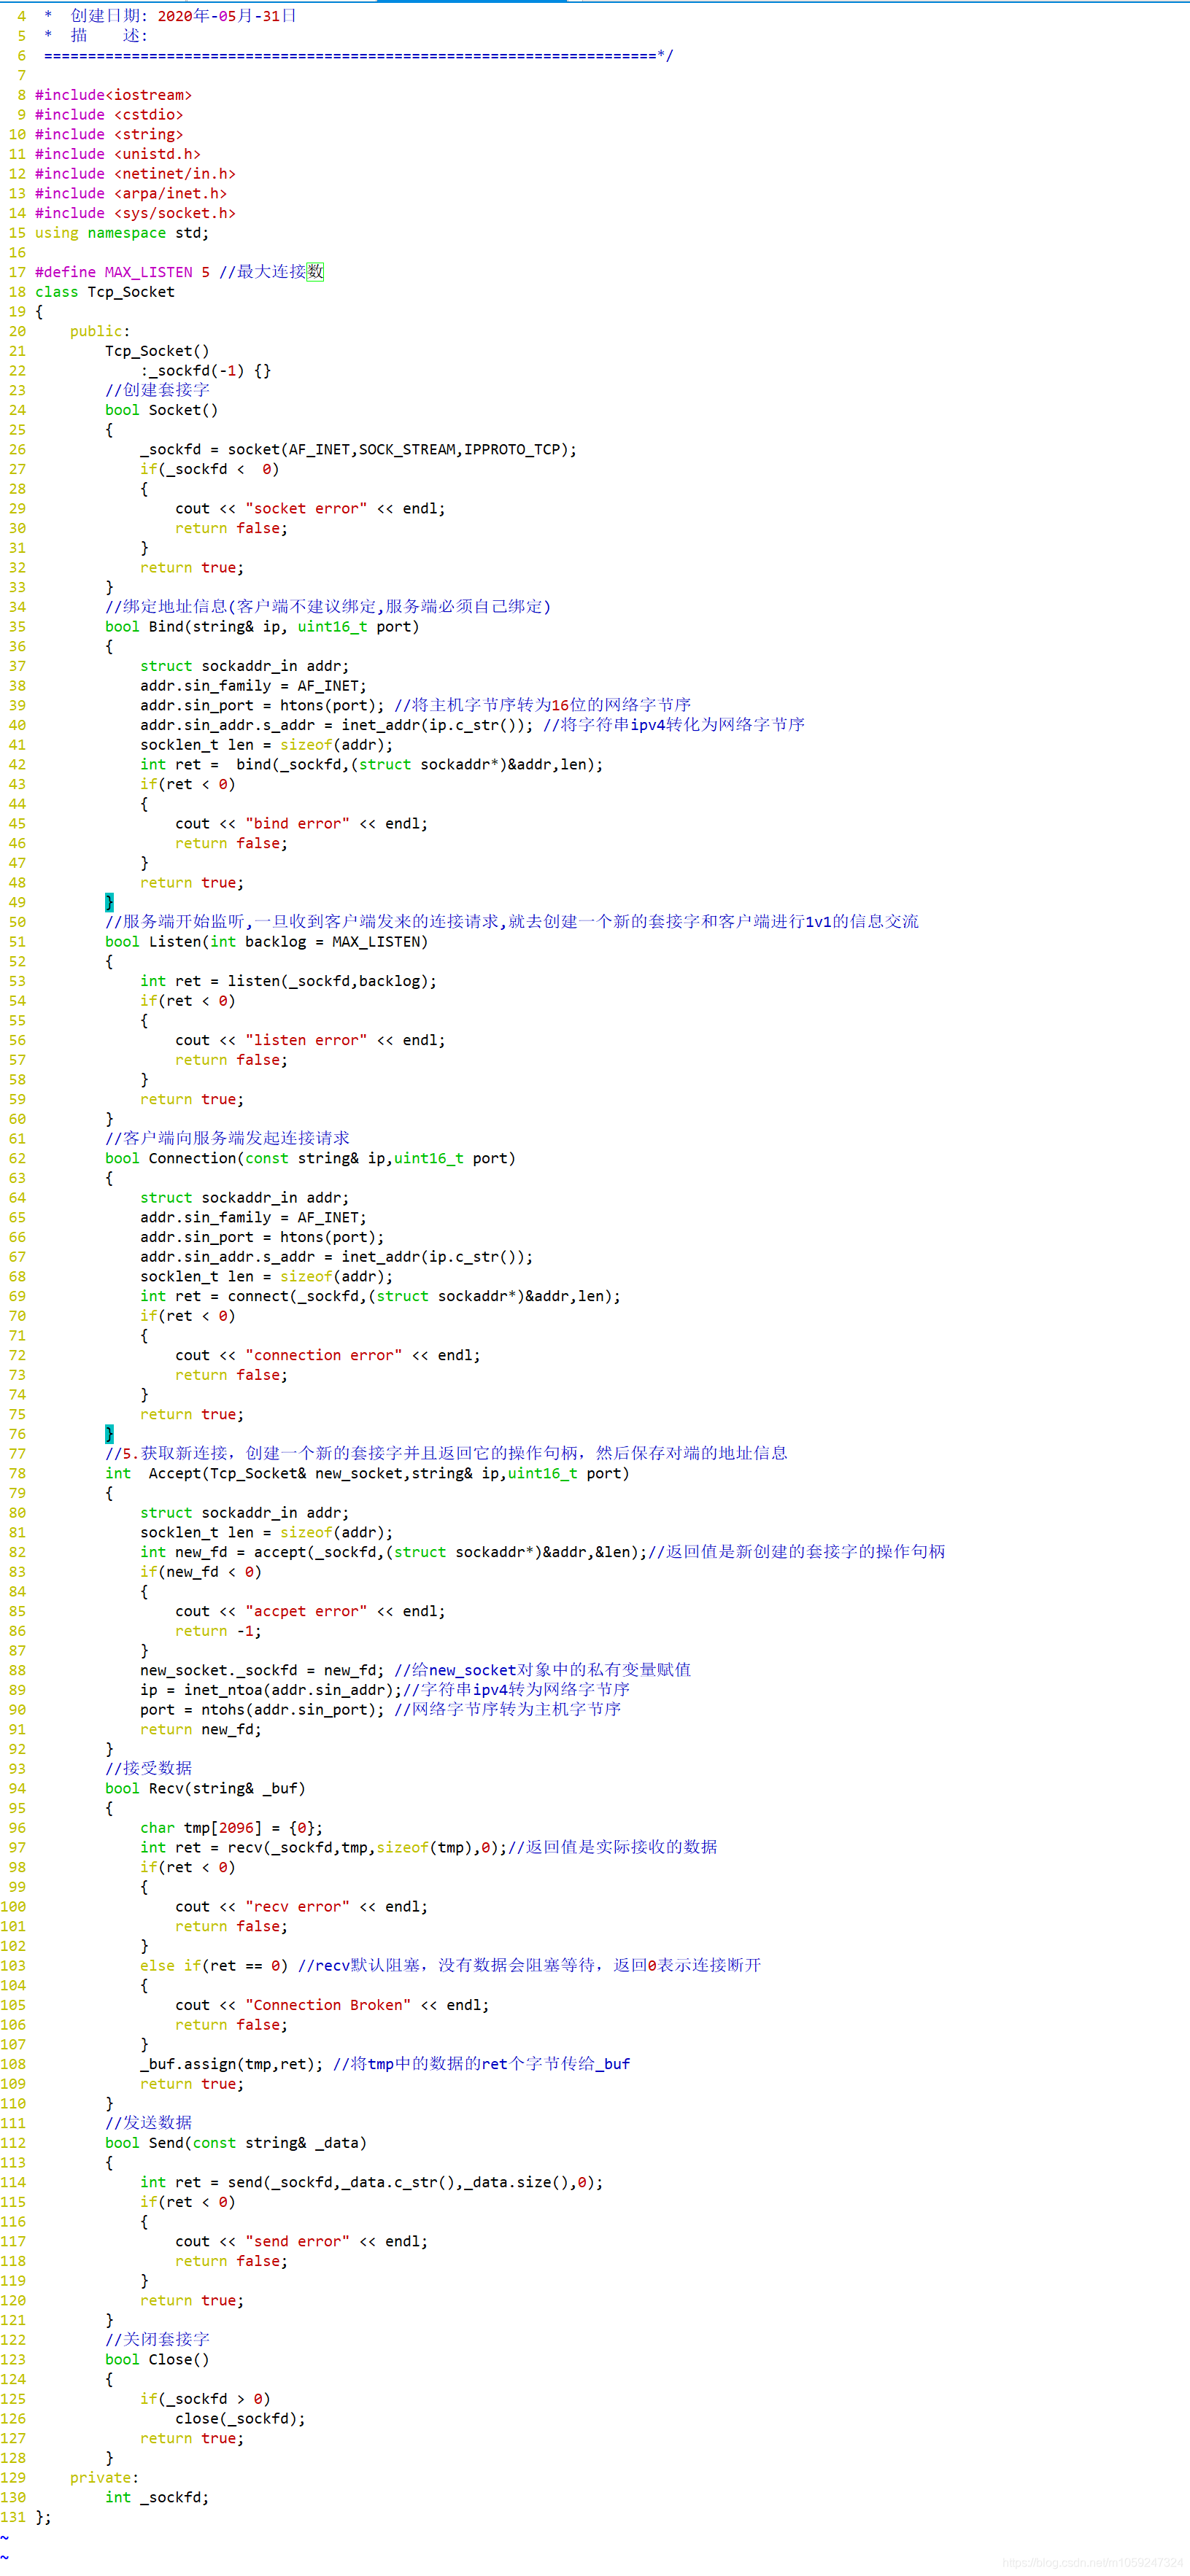Click highlighted closing brace on line 76
1190x2576 pixels.
(x=109, y=1434)
